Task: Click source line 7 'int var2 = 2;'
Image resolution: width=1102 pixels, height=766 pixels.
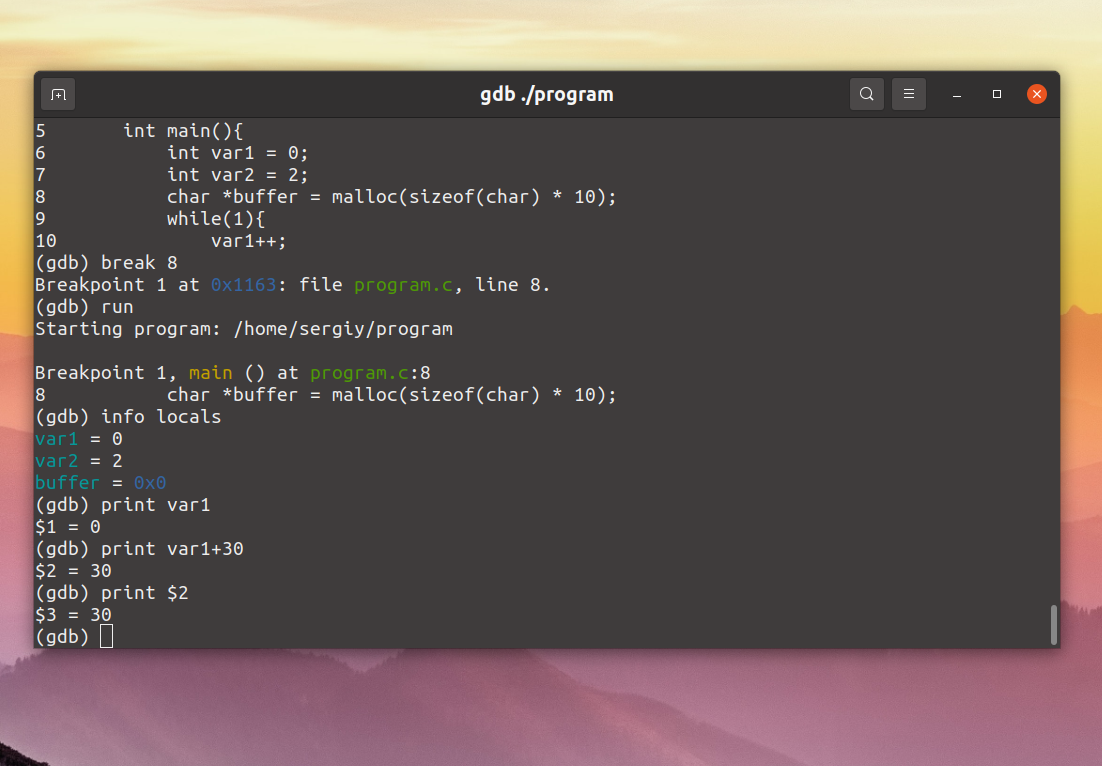Action: tap(172, 175)
